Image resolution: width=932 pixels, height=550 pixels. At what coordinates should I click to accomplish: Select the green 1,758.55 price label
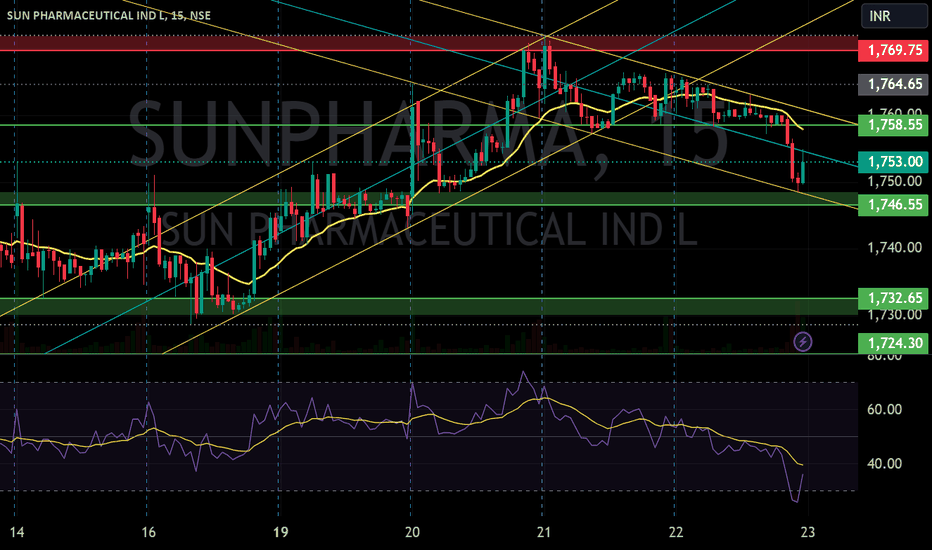(895, 125)
